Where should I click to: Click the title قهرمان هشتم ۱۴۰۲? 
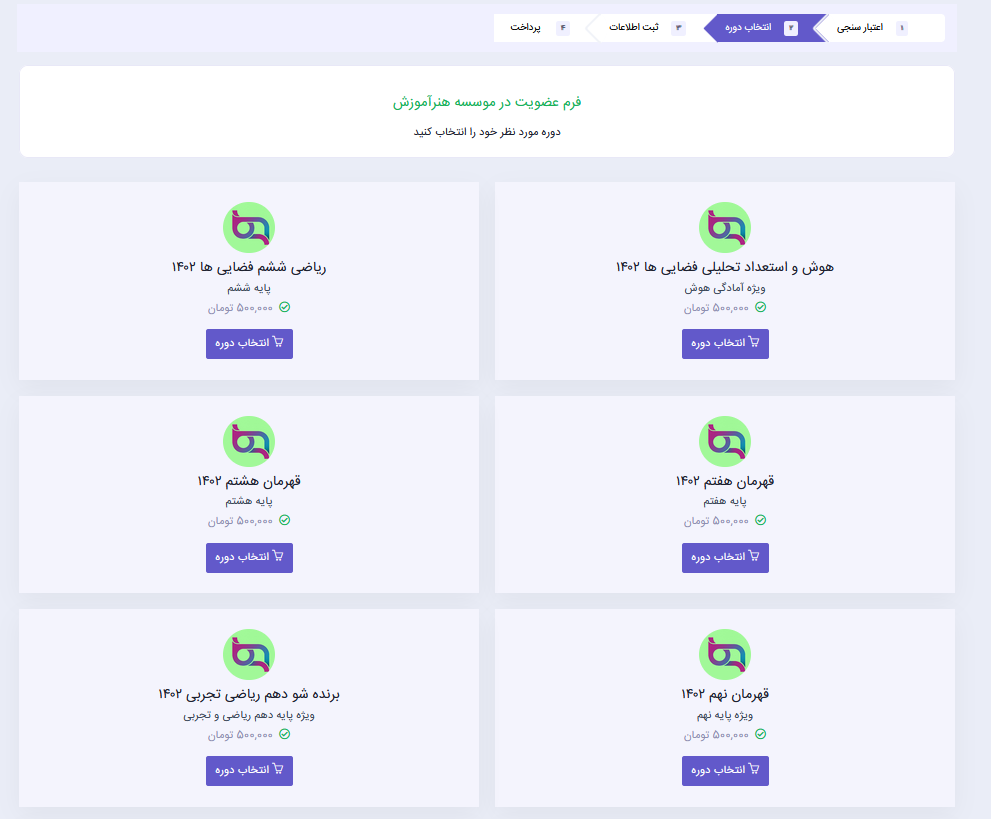pos(249,481)
